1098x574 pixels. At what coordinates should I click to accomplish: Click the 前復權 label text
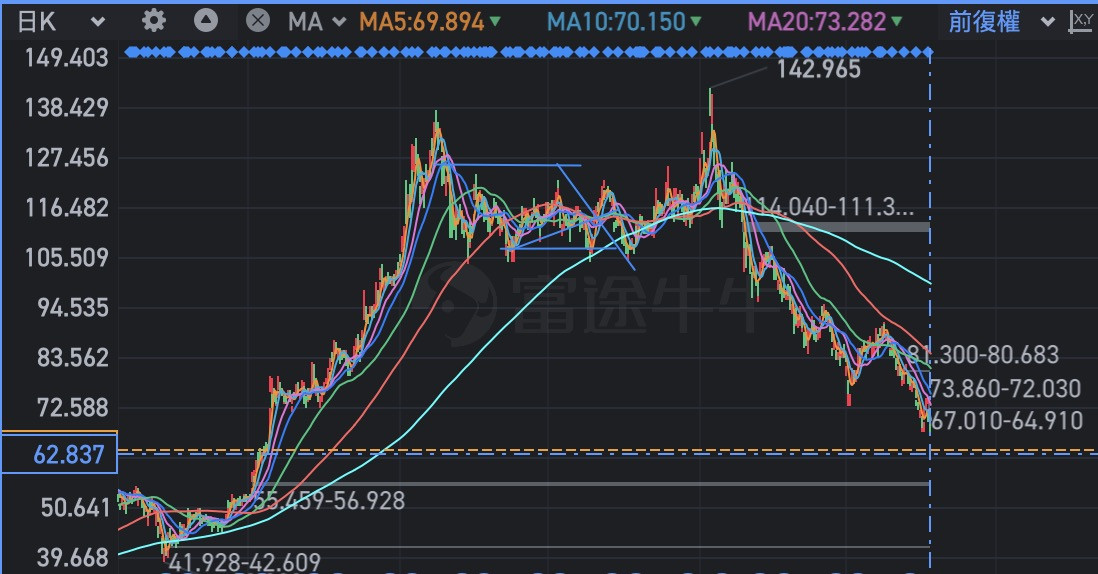click(x=984, y=22)
